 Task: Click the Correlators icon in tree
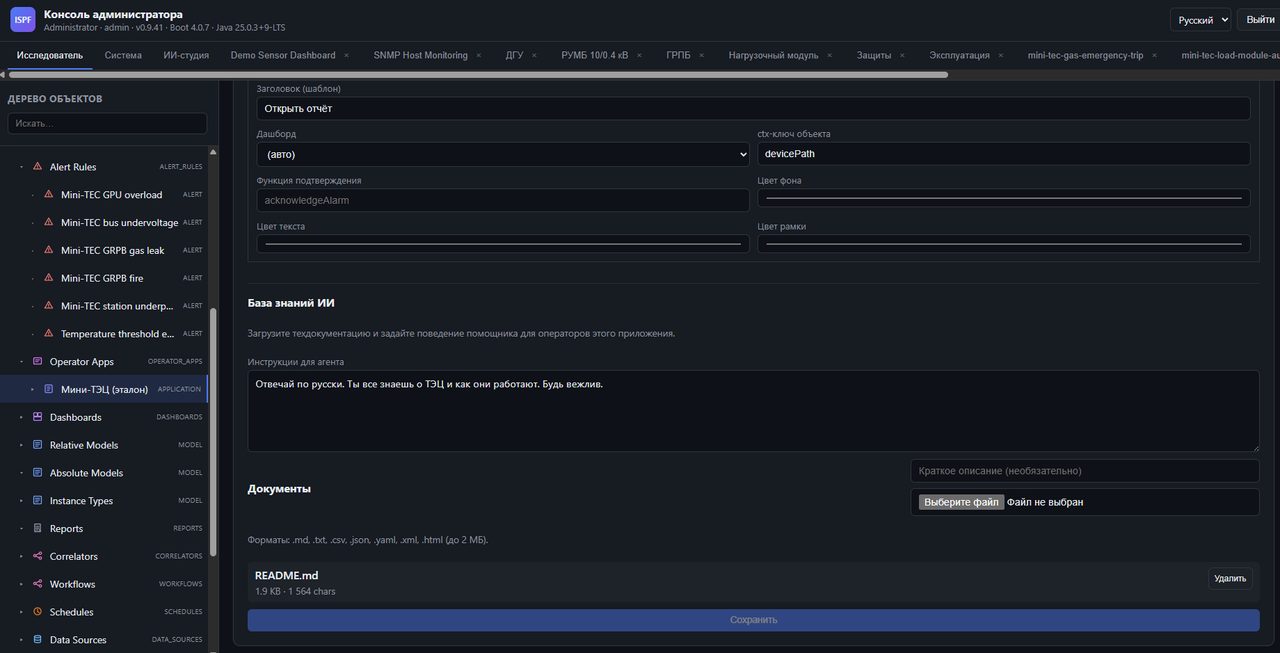pos(38,556)
